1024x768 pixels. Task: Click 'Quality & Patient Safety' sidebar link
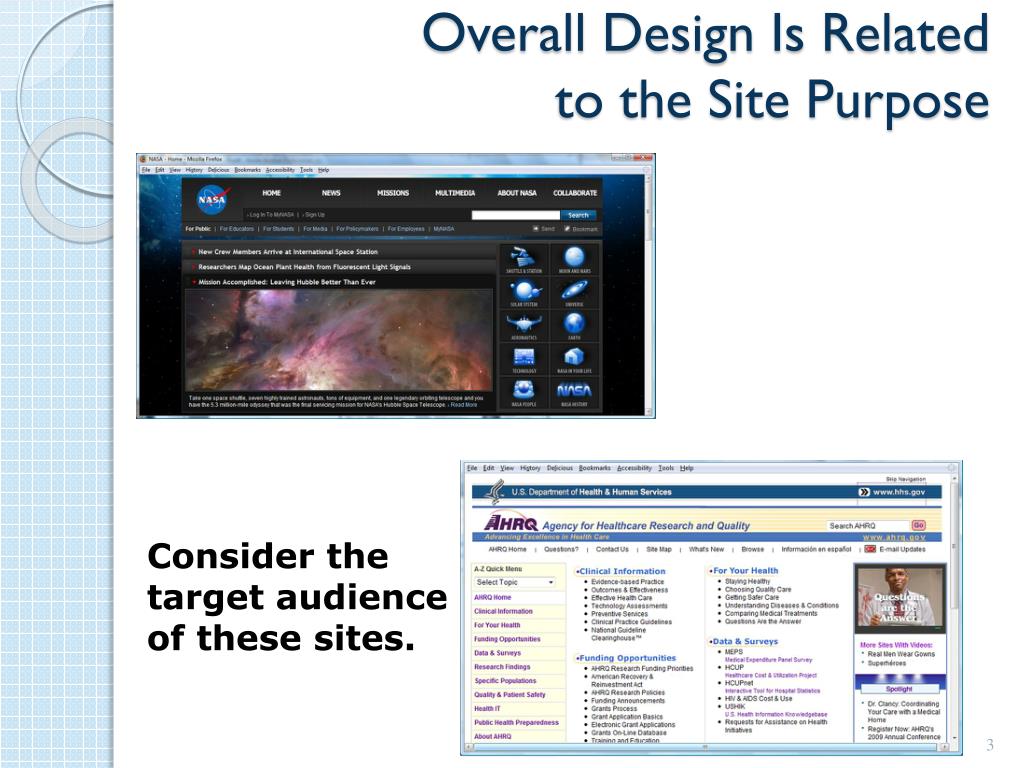(x=510, y=695)
